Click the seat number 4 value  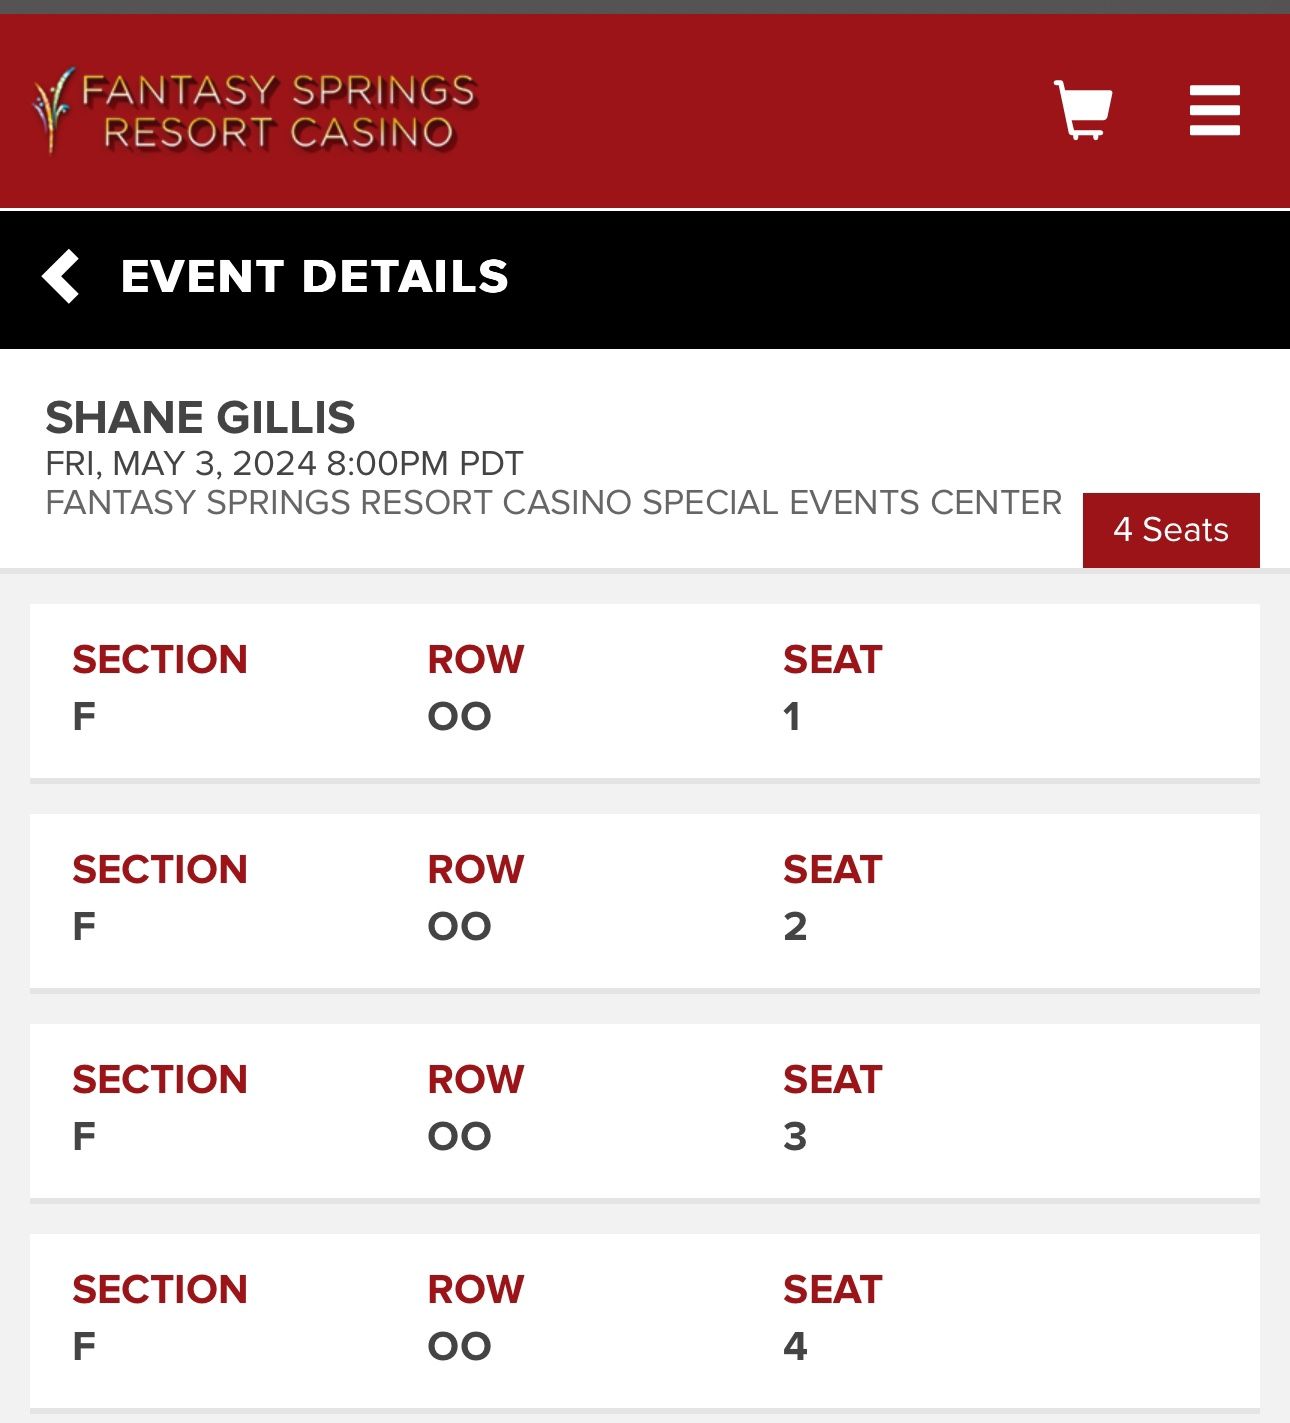coord(795,1347)
